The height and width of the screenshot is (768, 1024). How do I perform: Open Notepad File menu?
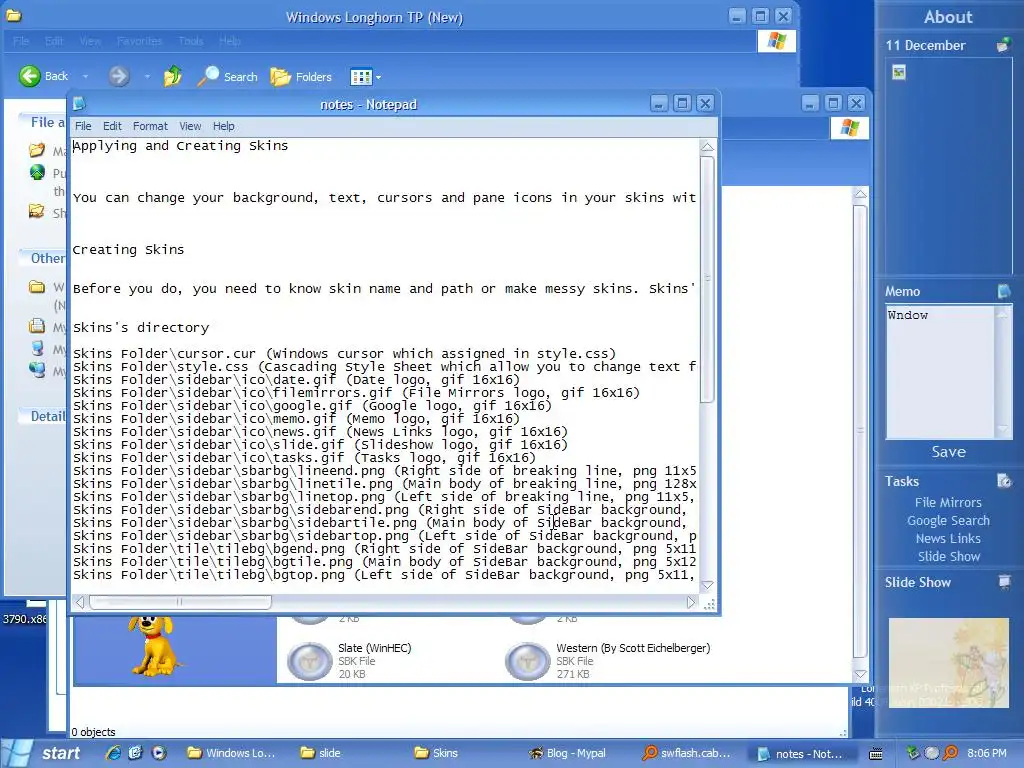click(83, 126)
